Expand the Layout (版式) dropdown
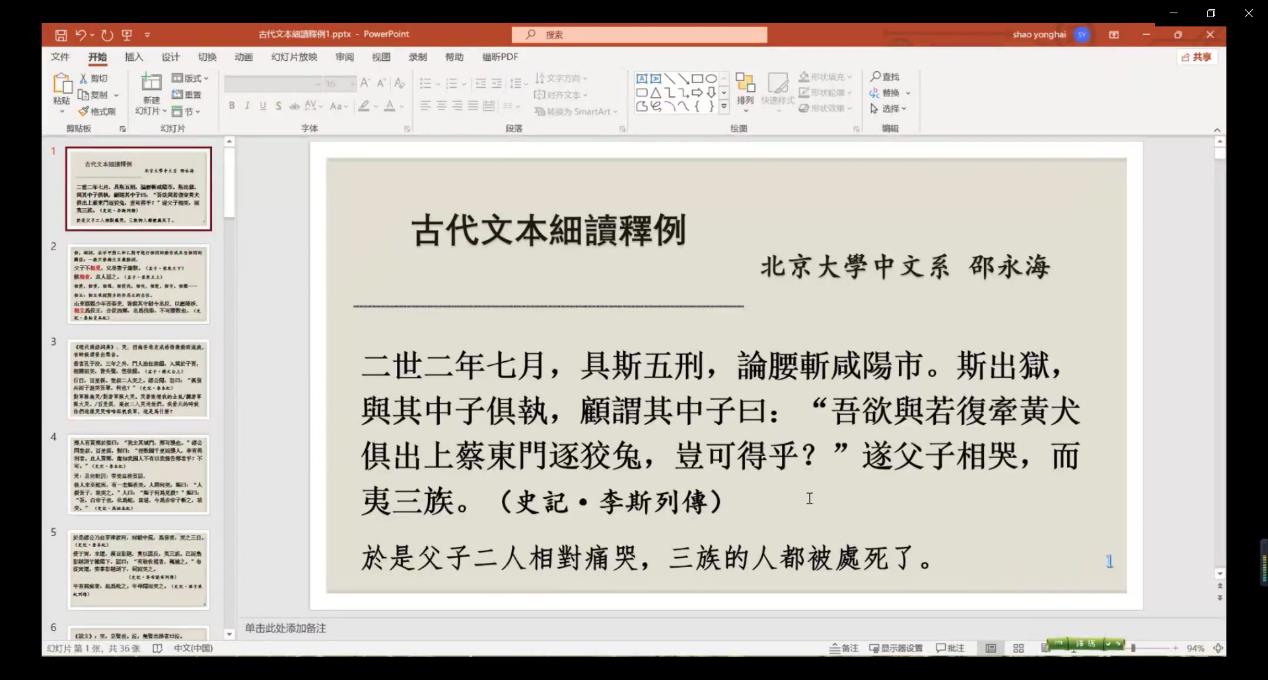The width and height of the screenshot is (1268, 680). tap(187, 78)
